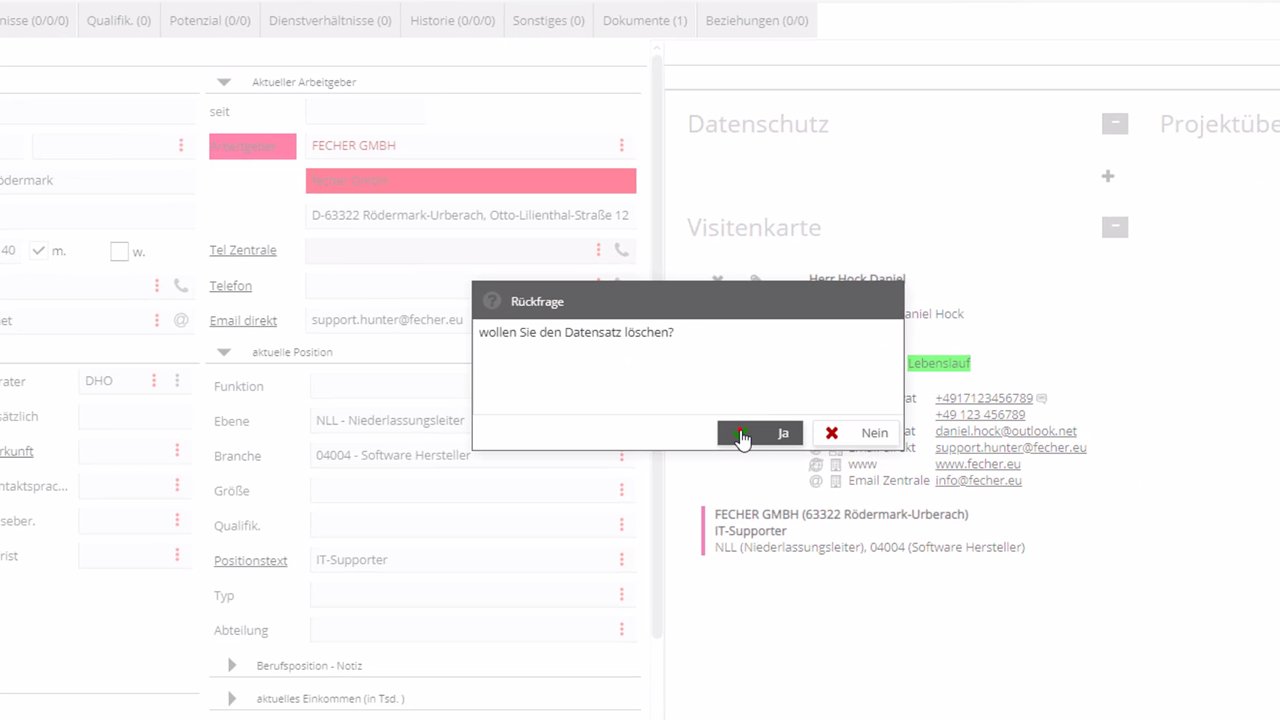Image resolution: width=1280 pixels, height=720 pixels.
Task: Click the +49 123 456789 link
Action: (980, 414)
